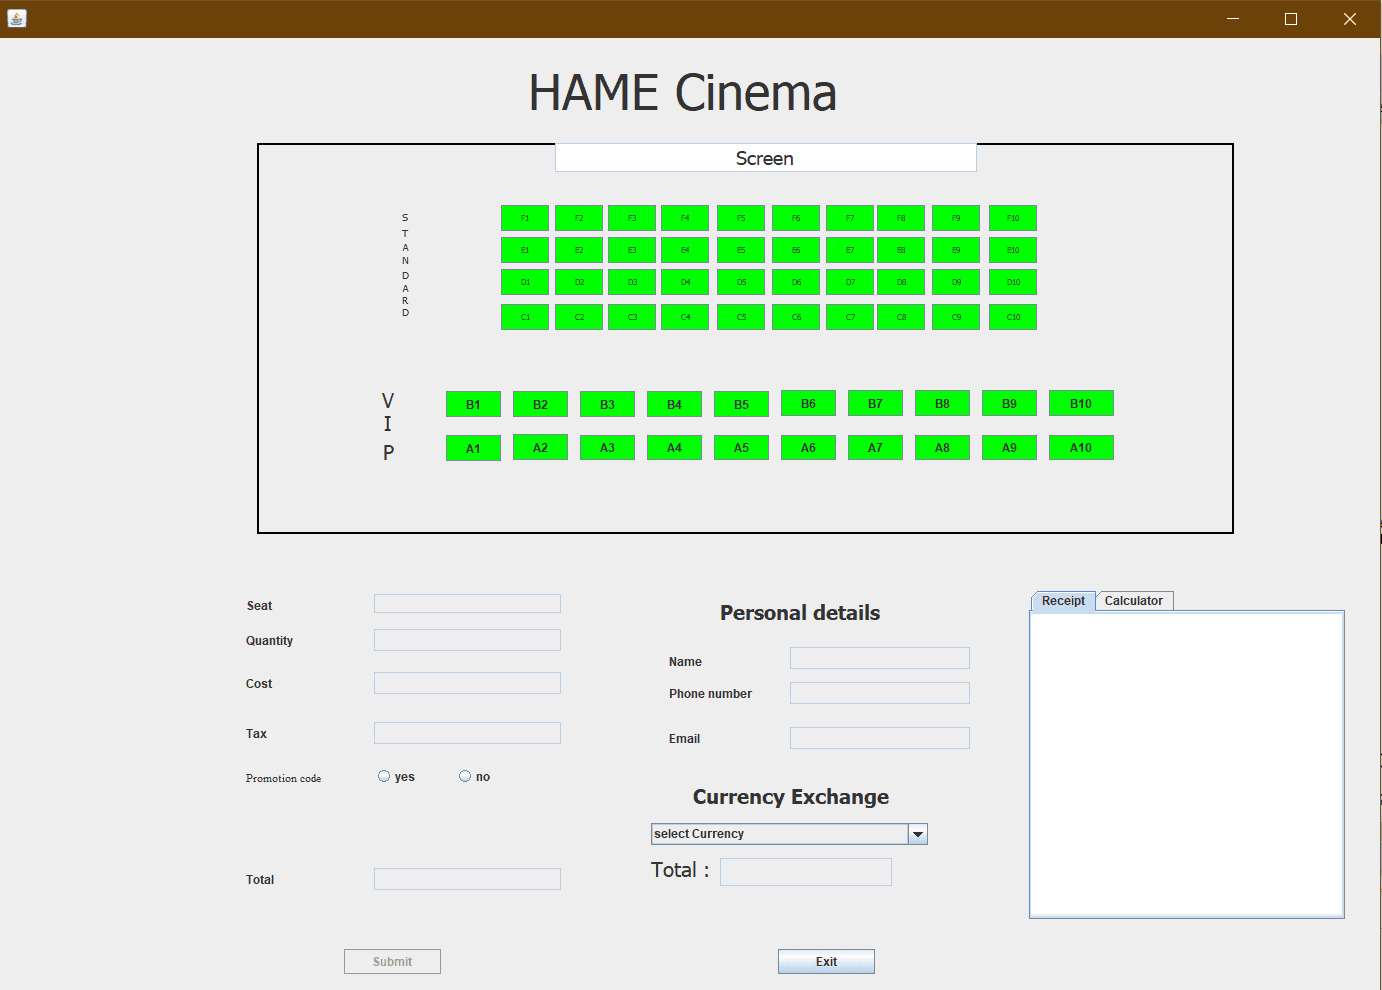1382x990 pixels.
Task: Book VIP seat A9
Action: [1009, 447]
